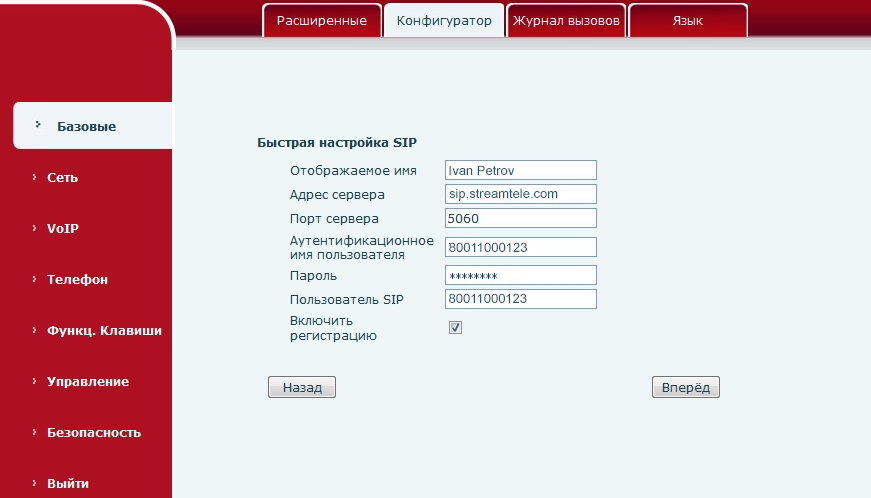Click the Пользователь SIP input field

point(520,299)
